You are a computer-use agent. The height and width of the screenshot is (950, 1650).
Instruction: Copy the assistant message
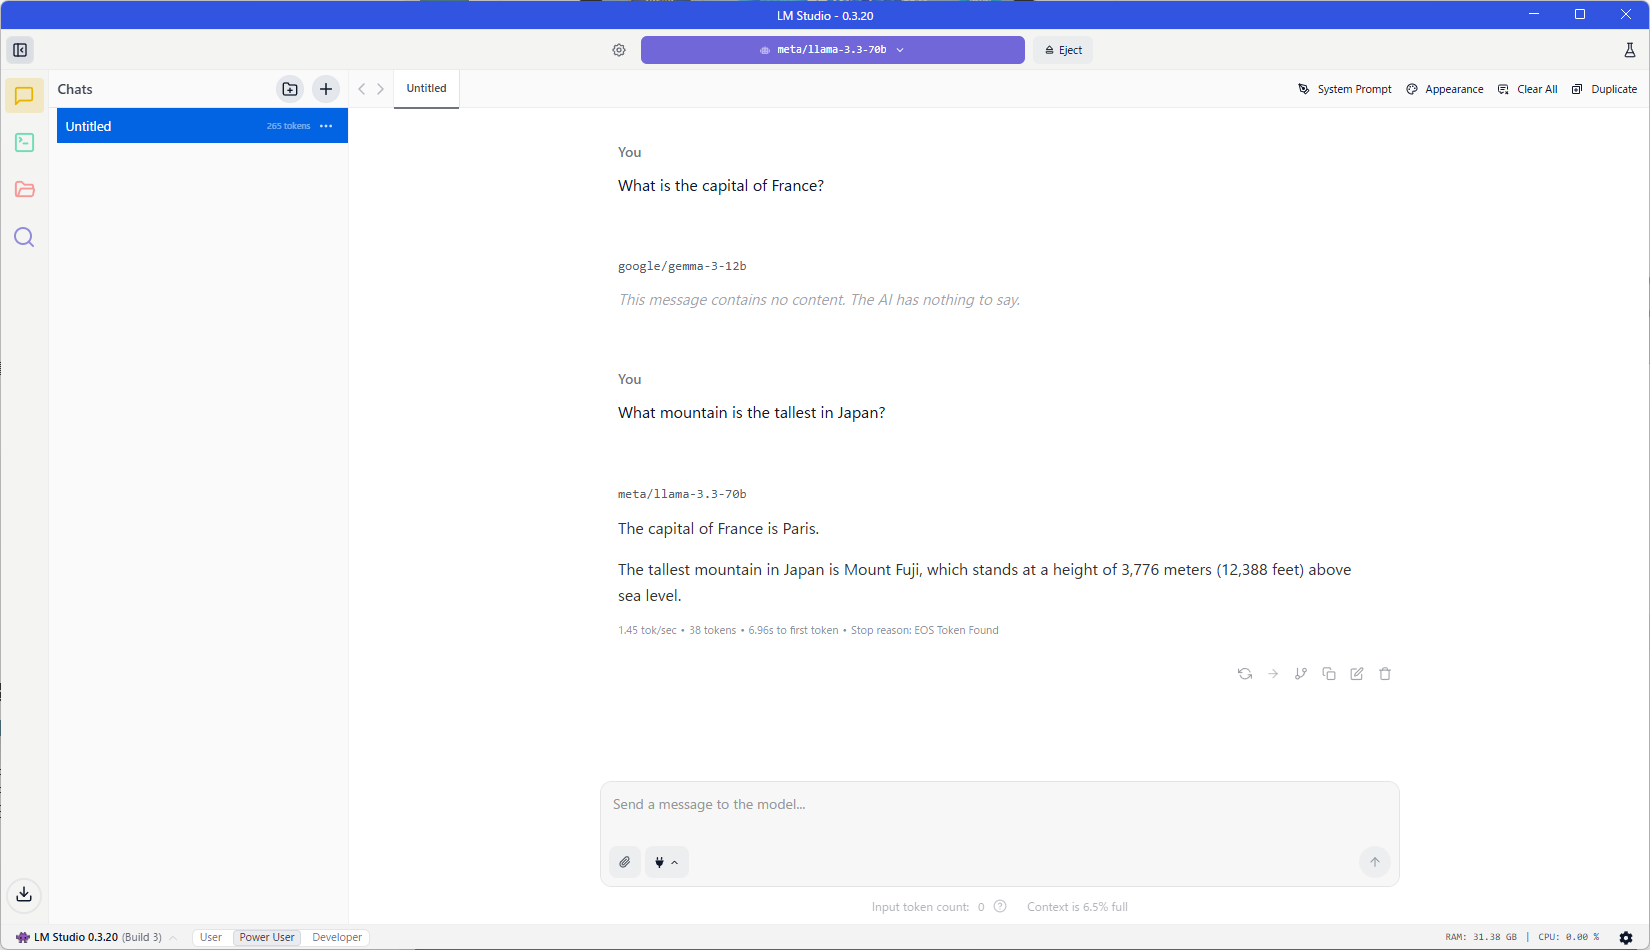point(1329,674)
